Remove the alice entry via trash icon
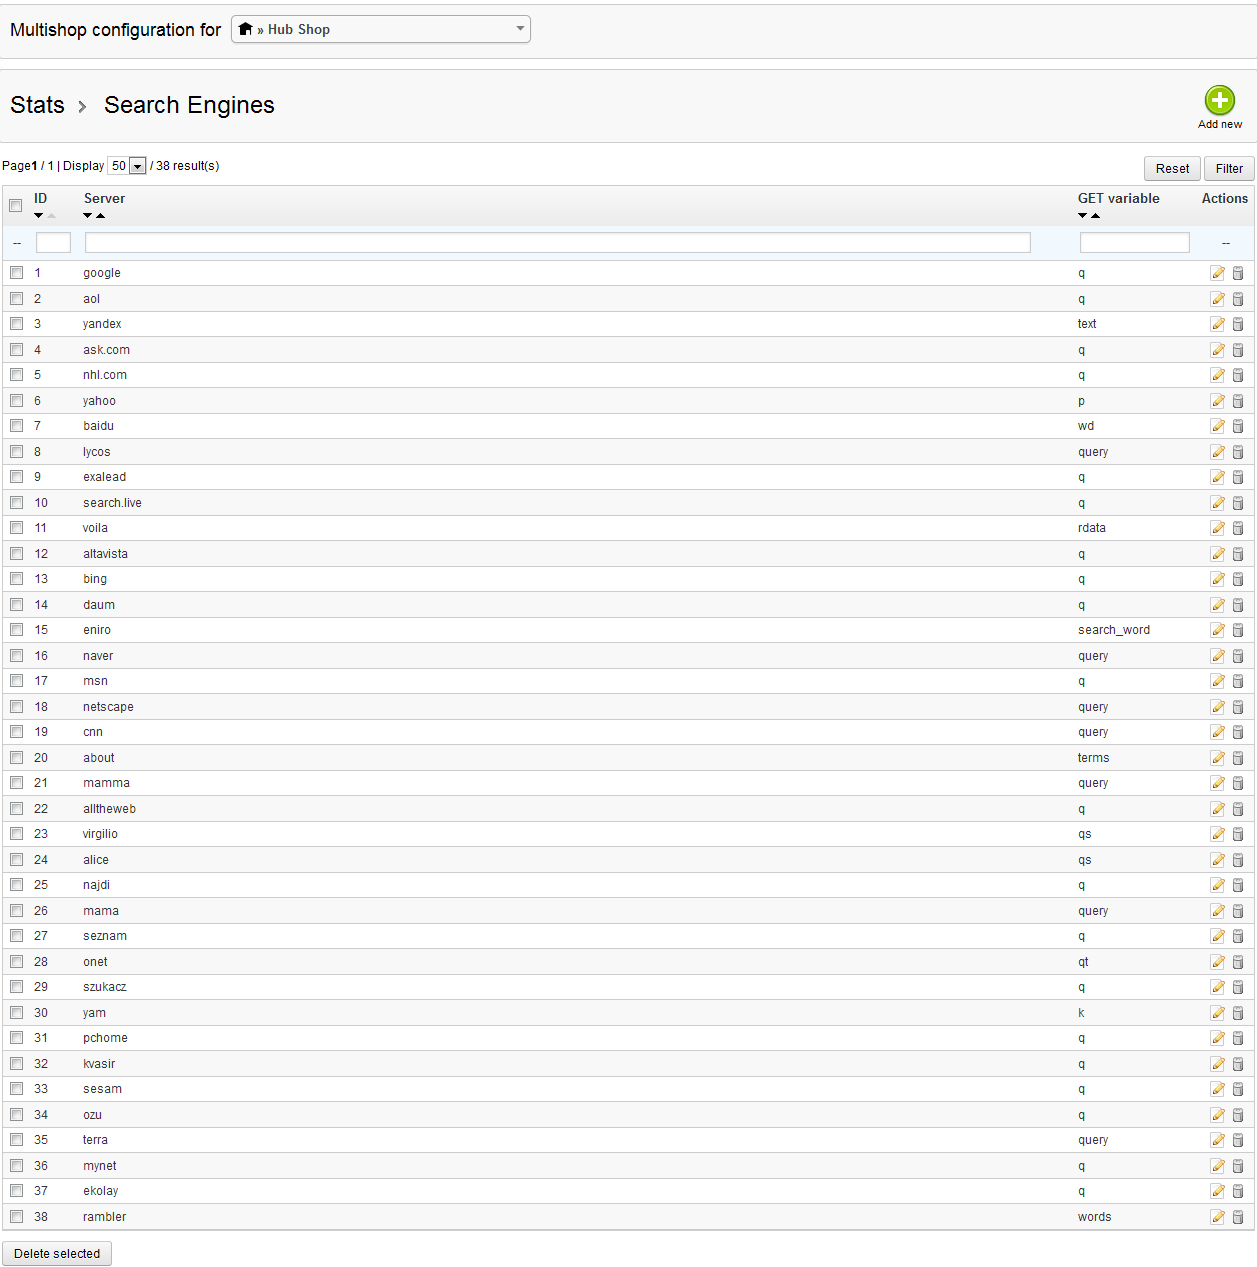The height and width of the screenshot is (1267, 1257). coord(1238,860)
